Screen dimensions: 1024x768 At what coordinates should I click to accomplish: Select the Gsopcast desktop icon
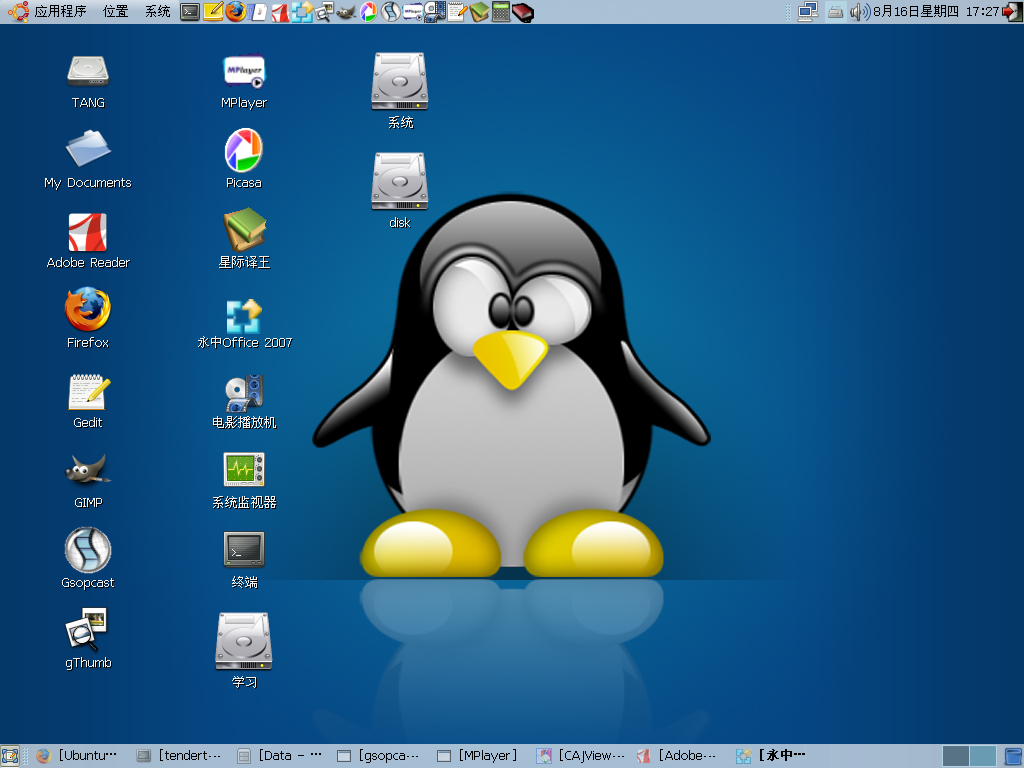click(88, 549)
